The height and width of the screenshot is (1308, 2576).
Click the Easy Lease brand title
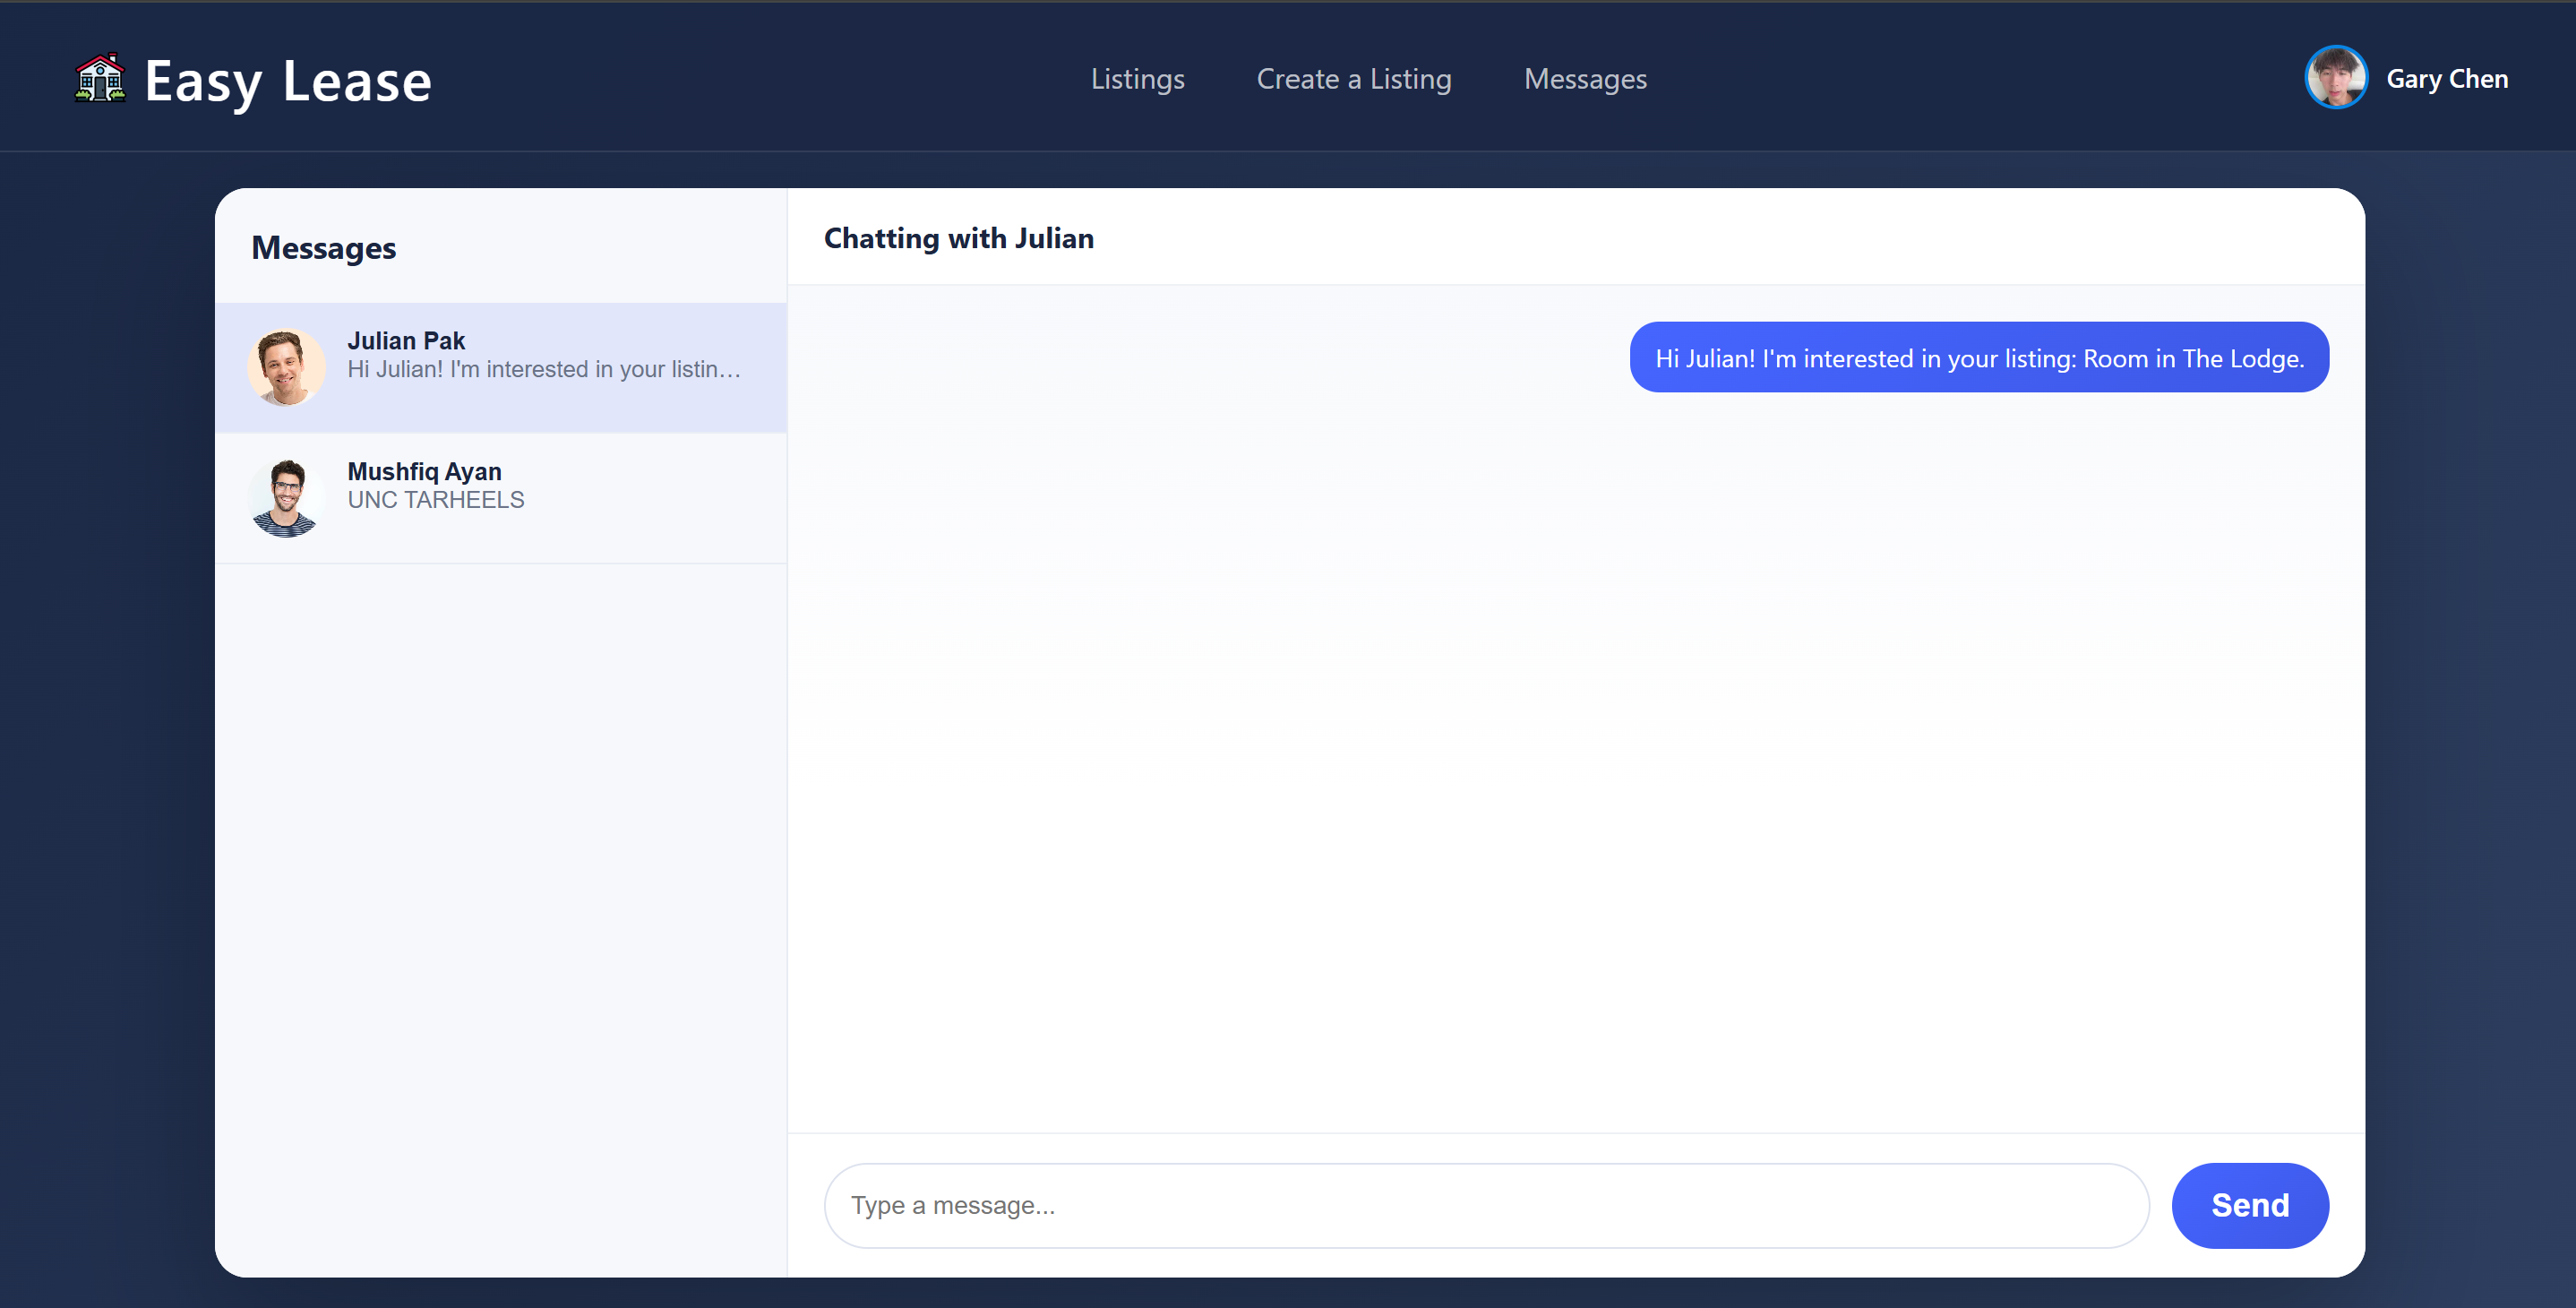click(288, 81)
